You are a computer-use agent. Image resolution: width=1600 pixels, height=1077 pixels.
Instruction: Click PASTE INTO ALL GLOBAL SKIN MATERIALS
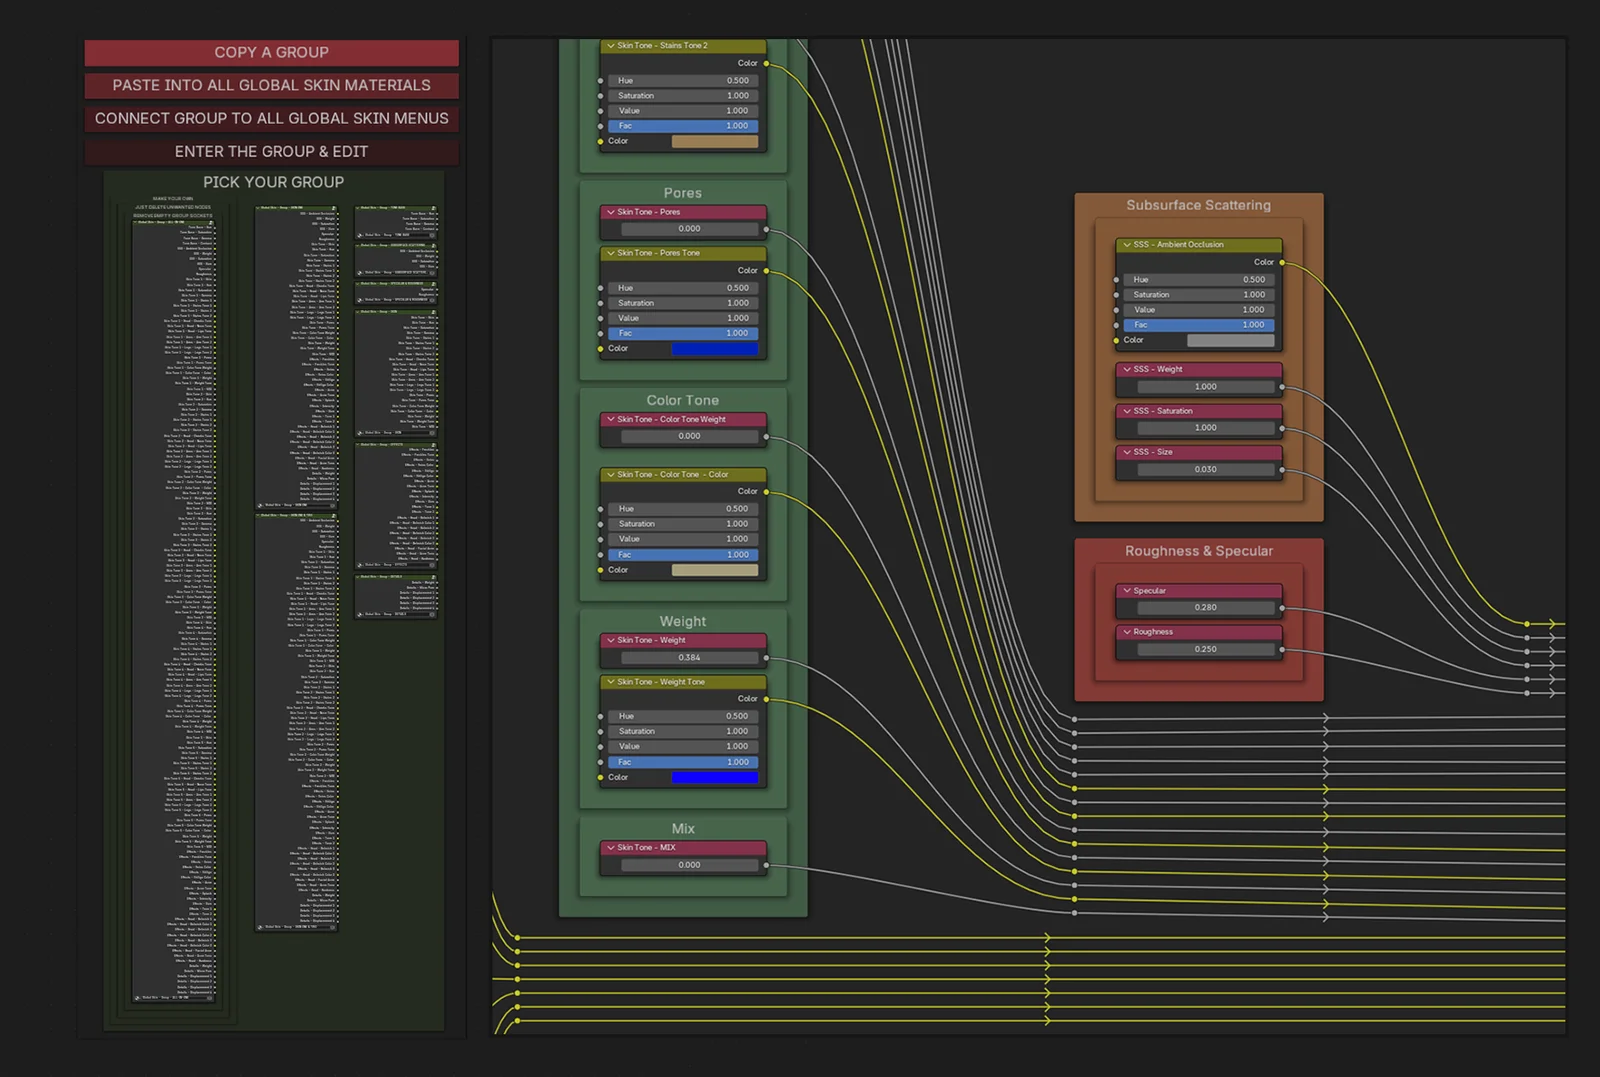(271, 85)
